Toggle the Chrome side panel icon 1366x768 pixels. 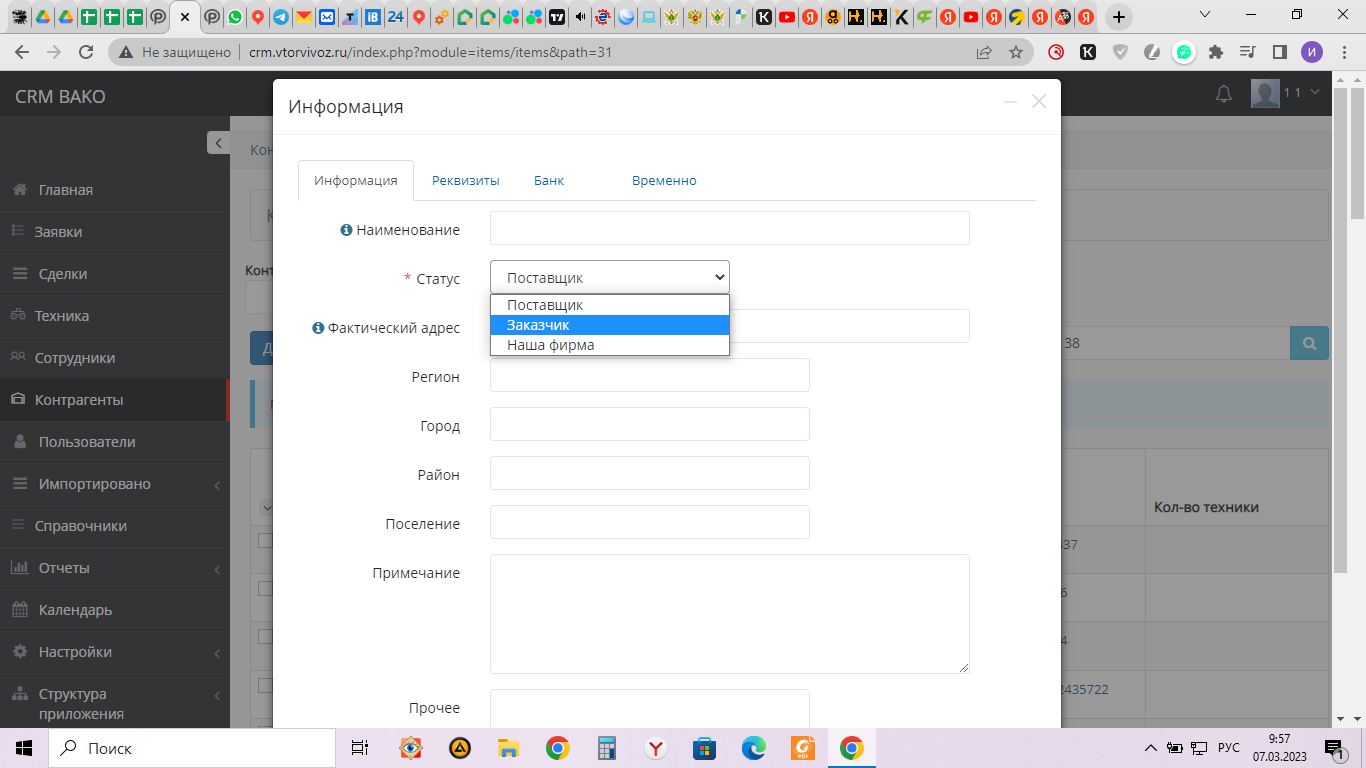(1279, 52)
